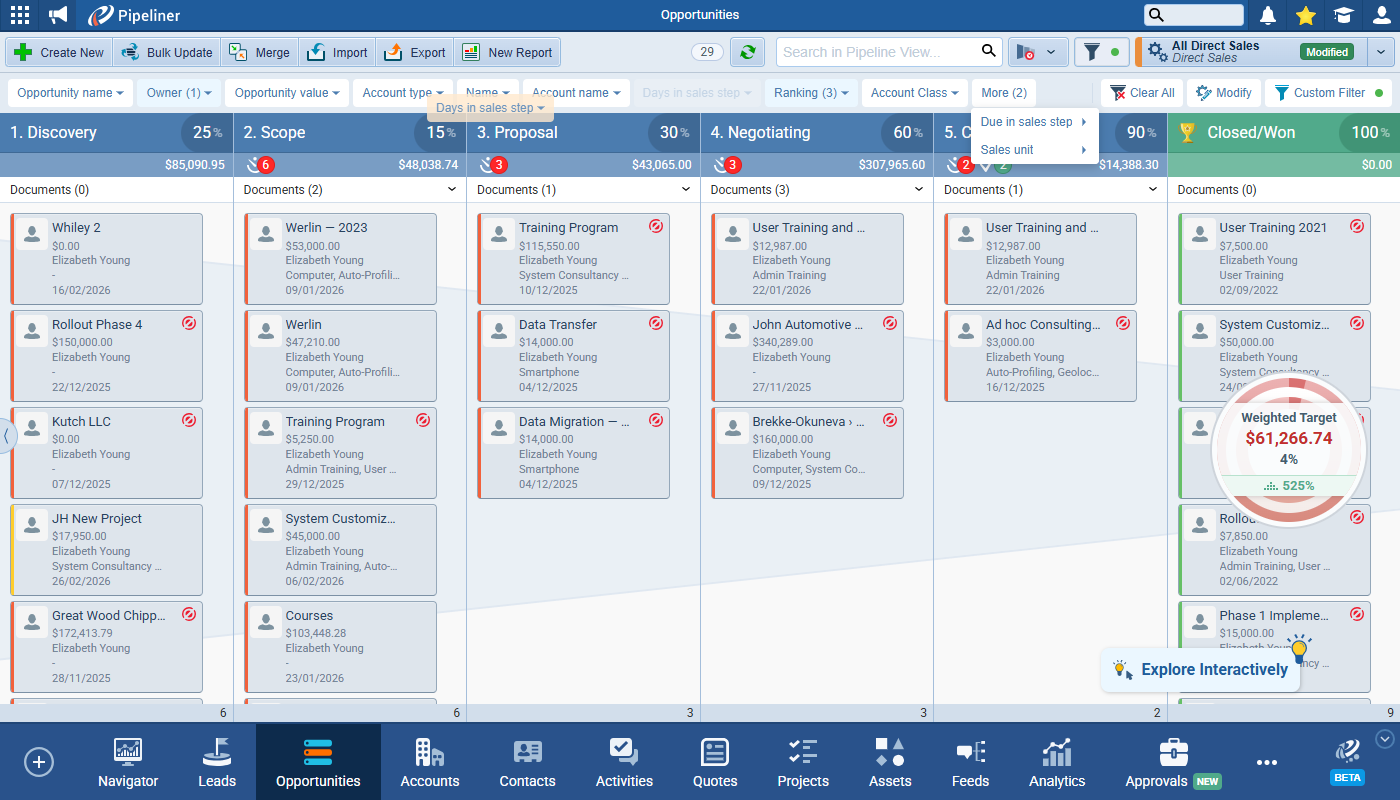Click the megaphone announcements icon
The height and width of the screenshot is (800, 1400).
point(59,15)
